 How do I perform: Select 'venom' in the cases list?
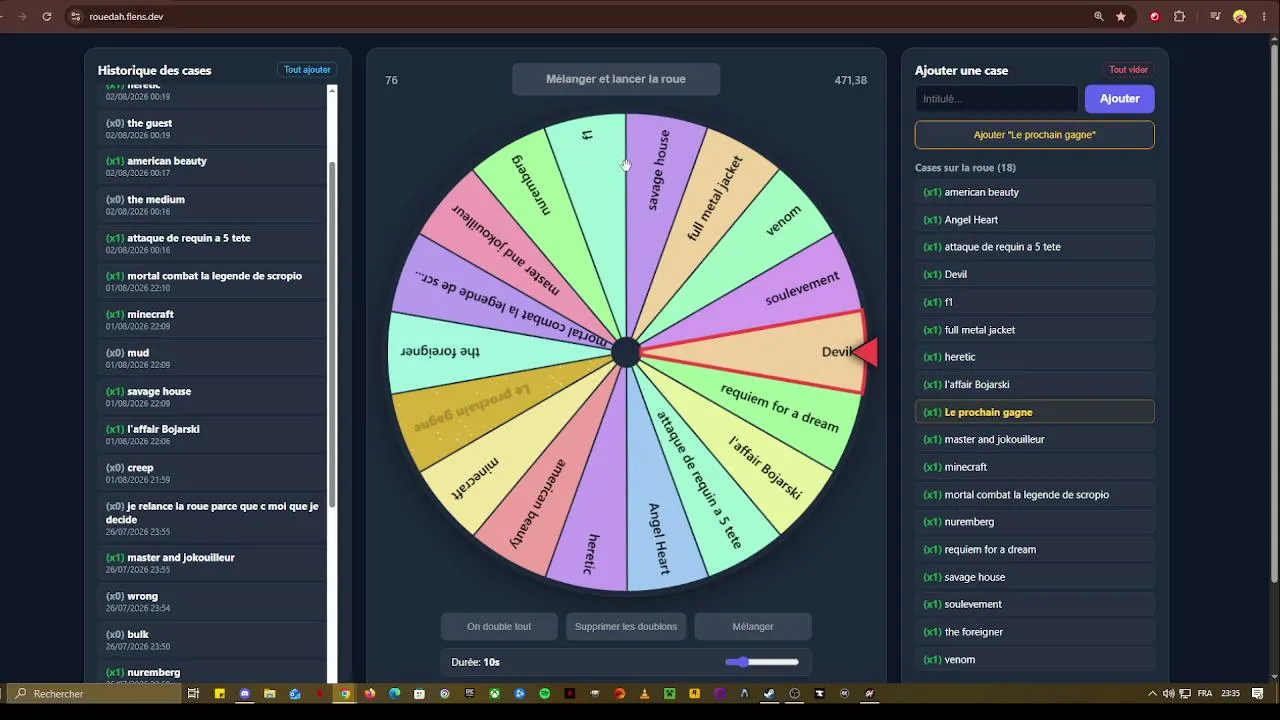[1035, 659]
